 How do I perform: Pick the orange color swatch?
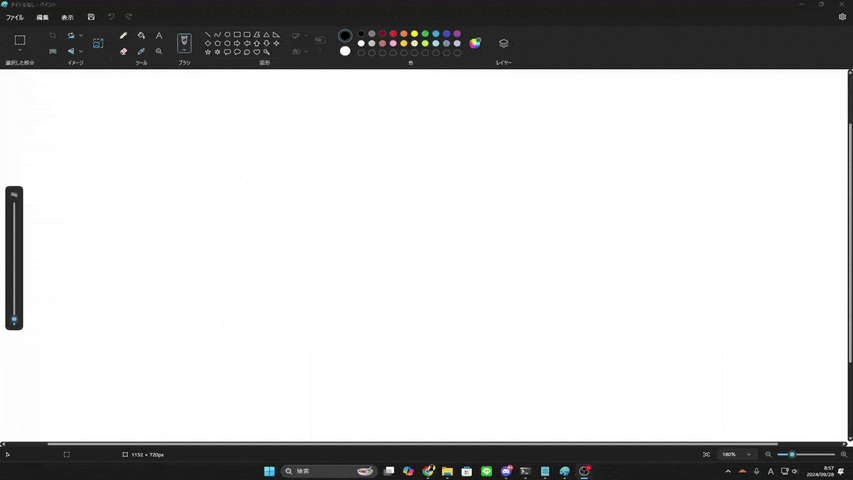click(x=404, y=34)
